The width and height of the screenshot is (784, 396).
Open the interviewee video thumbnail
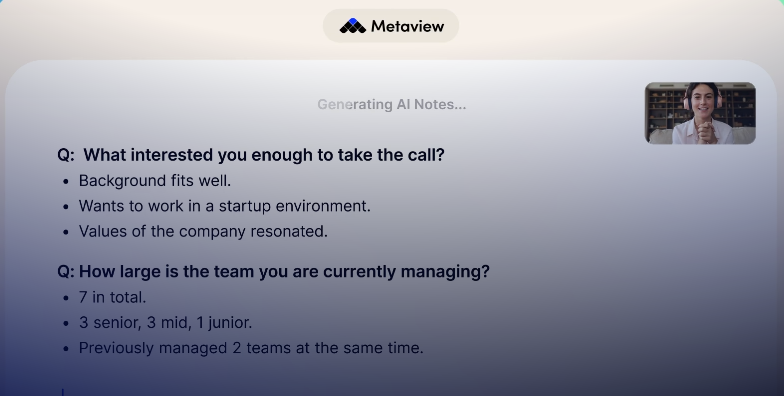(x=700, y=113)
